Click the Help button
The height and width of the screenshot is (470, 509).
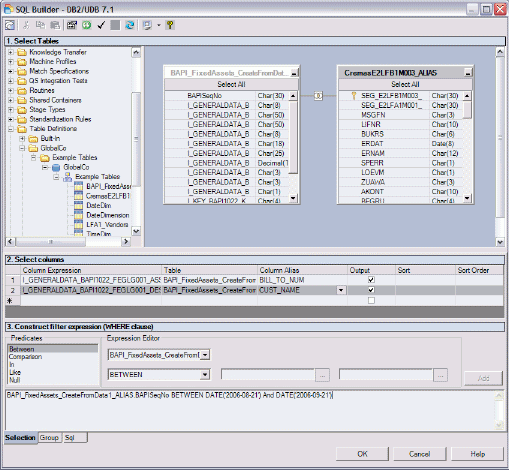[x=477, y=454]
